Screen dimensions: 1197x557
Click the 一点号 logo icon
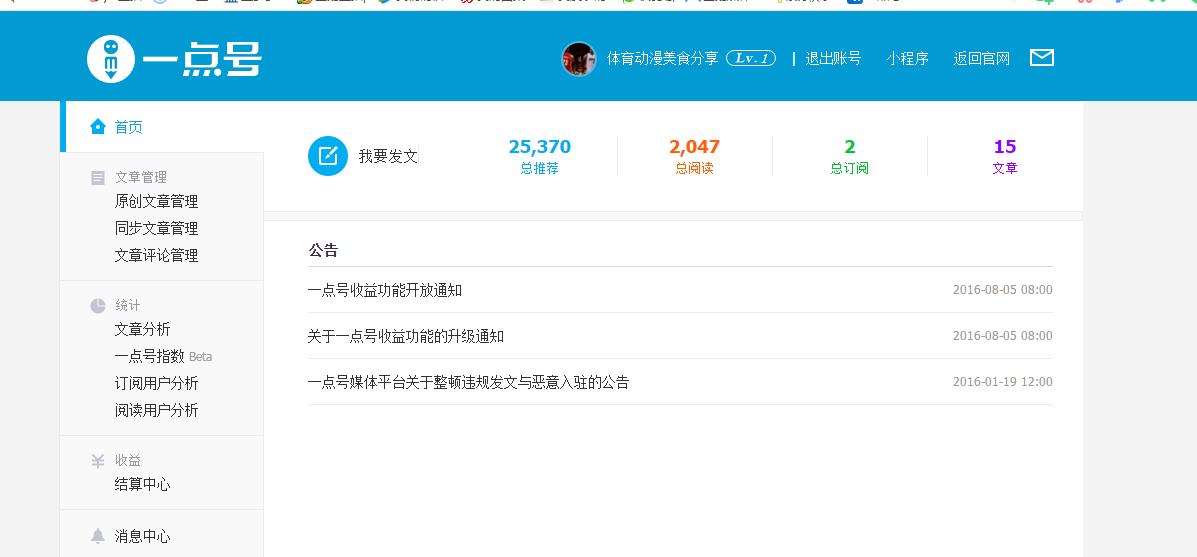point(111,59)
